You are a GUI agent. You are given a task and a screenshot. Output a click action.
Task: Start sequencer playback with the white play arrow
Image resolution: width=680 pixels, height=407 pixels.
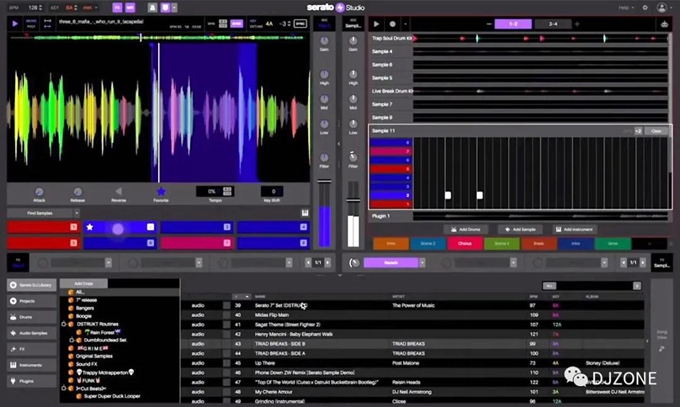pos(376,24)
